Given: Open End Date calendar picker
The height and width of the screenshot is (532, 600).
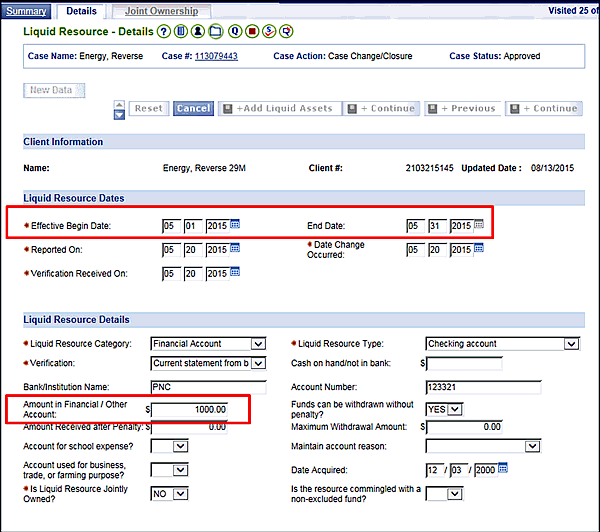Looking at the screenshot, I should [479, 225].
